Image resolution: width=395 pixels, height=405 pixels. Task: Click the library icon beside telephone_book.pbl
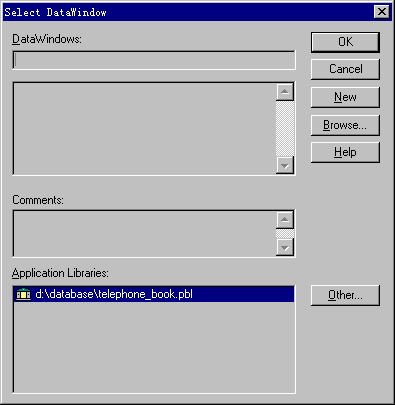pyautogui.click(x=23, y=294)
